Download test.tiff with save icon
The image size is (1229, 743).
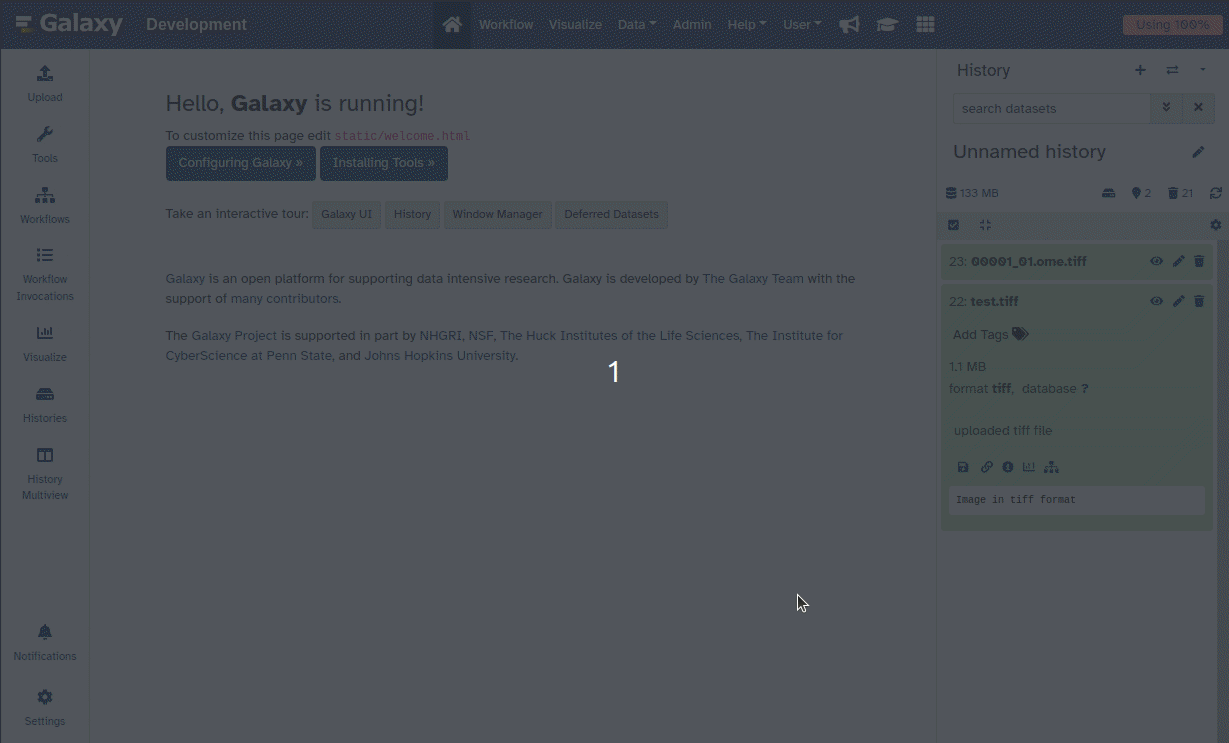pyautogui.click(x=963, y=467)
